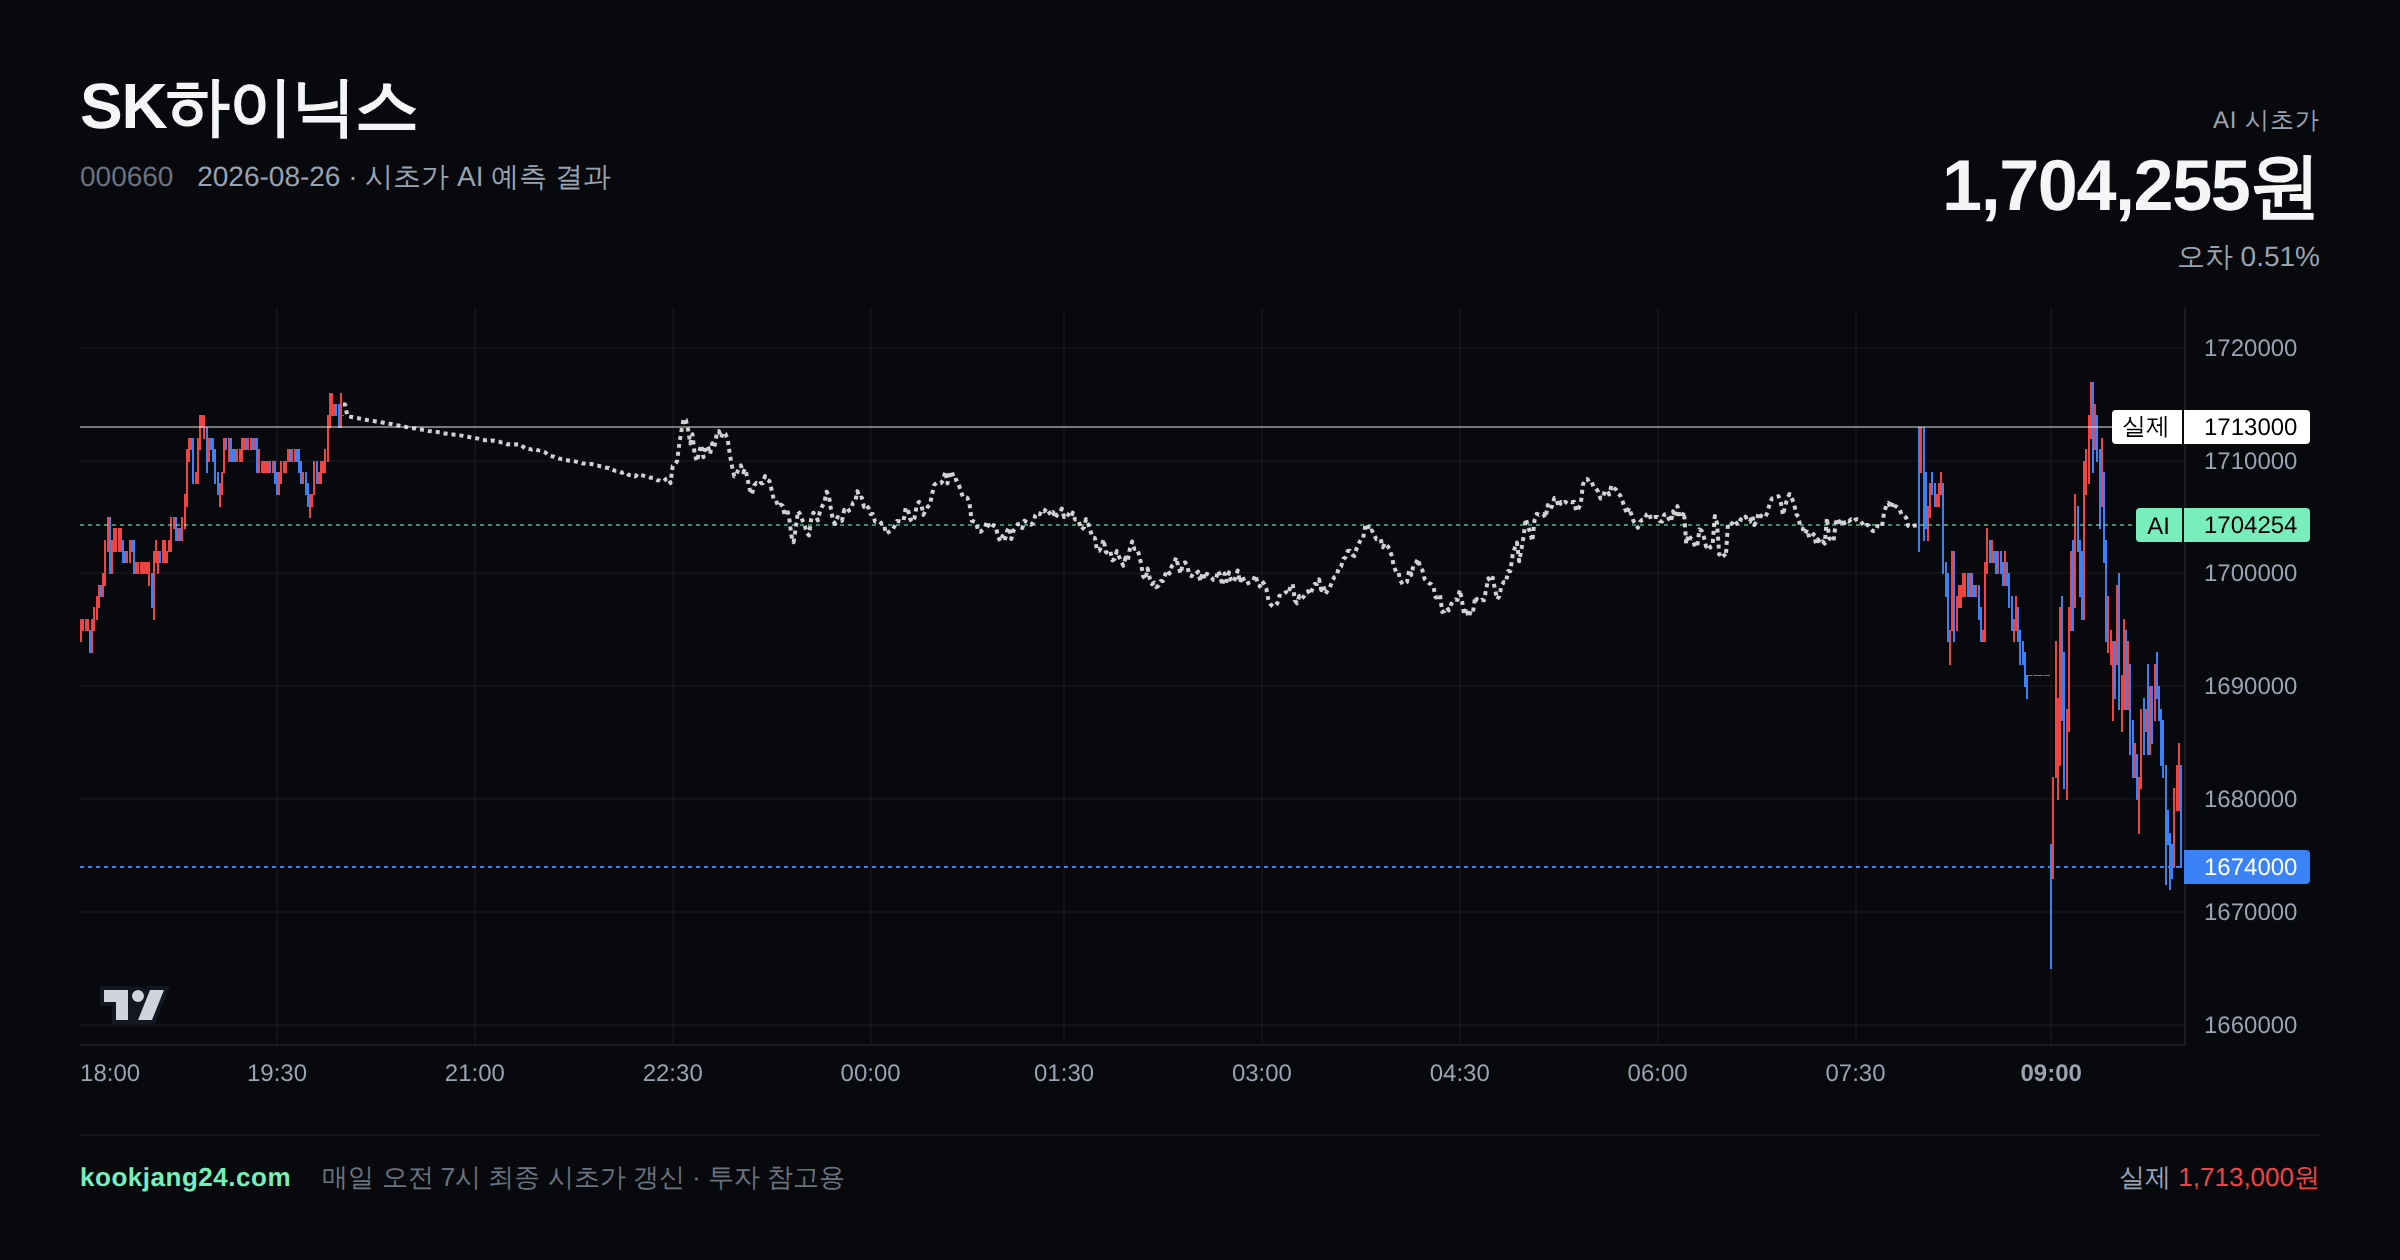Click the 03:00 time axis label
The image size is (2400, 1260).
[1262, 1073]
